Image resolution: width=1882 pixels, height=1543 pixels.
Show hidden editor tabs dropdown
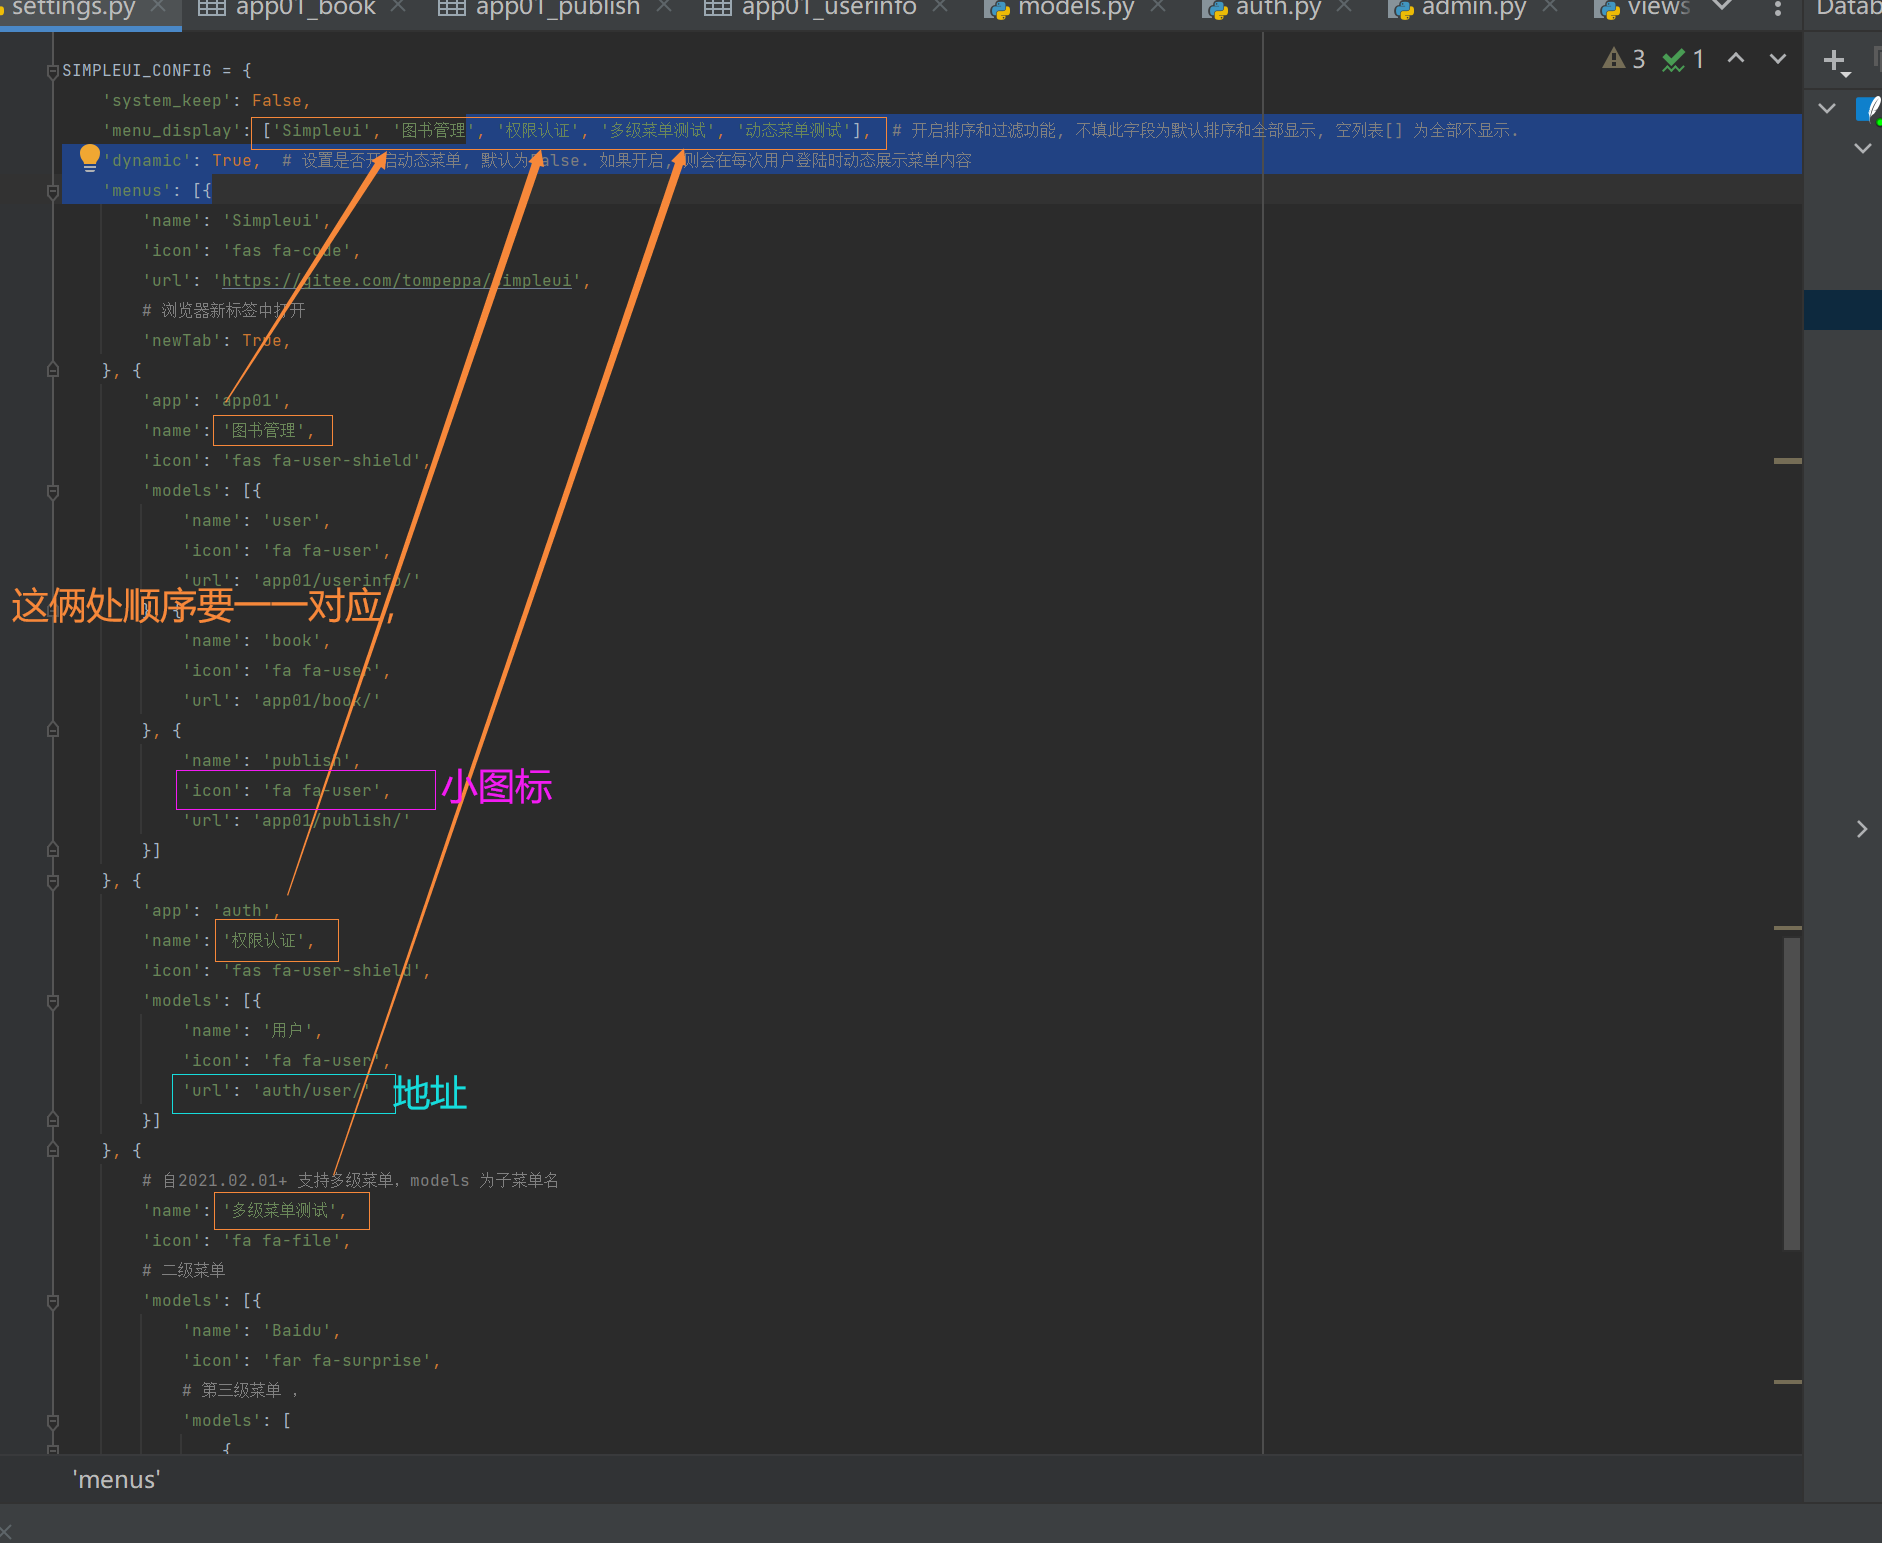coord(1723,7)
